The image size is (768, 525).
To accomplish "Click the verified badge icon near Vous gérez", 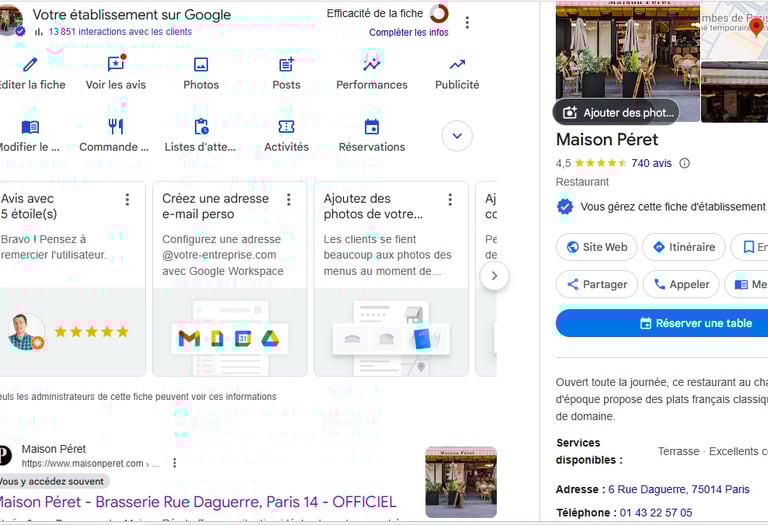I will [x=565, y=207].
